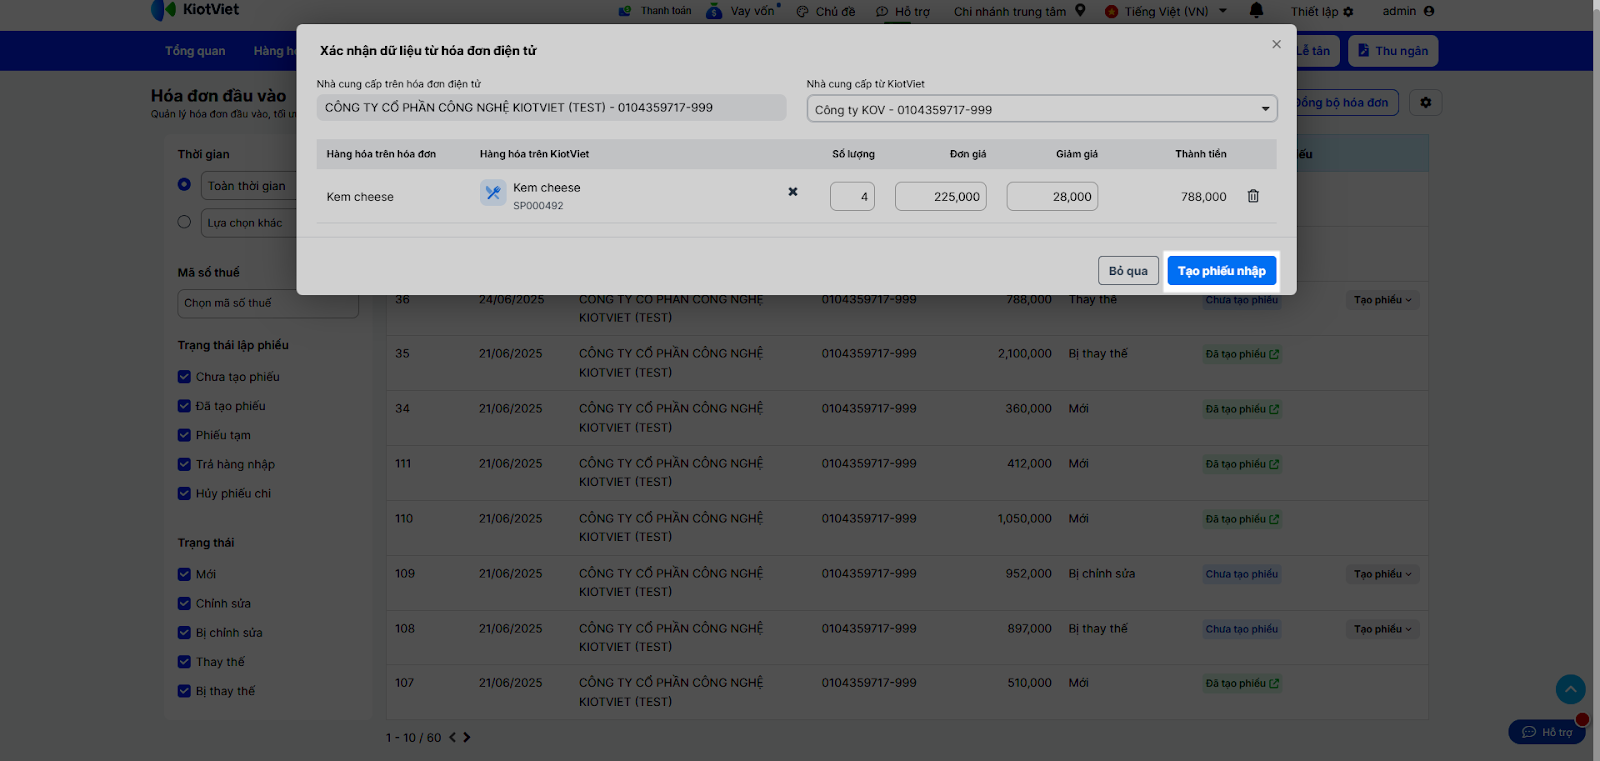
Task: Open Hỗ trợ in the top bar
Action: pyautogui.click(x=903, y=12)
